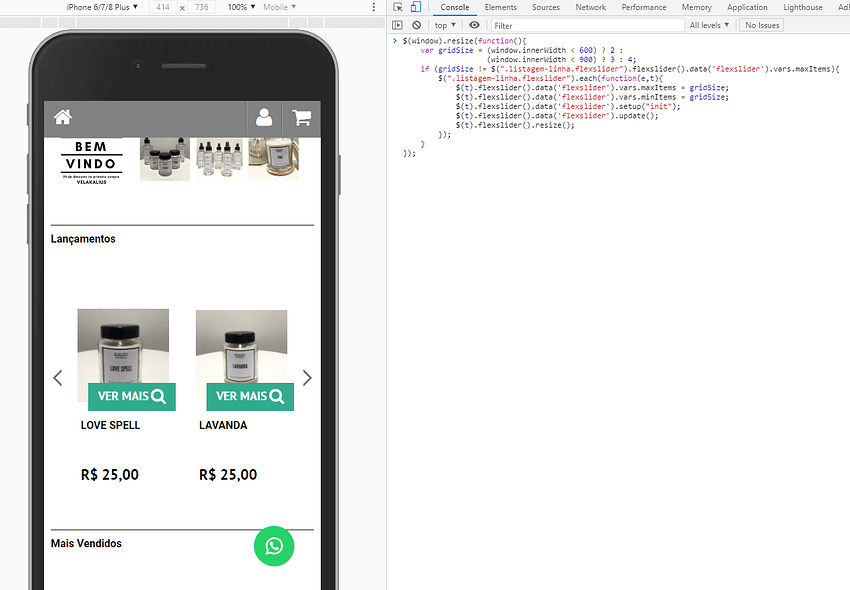Switch to the Lighthouse tab
This screenshot has width=850, height=590.
tap(802, 7)
